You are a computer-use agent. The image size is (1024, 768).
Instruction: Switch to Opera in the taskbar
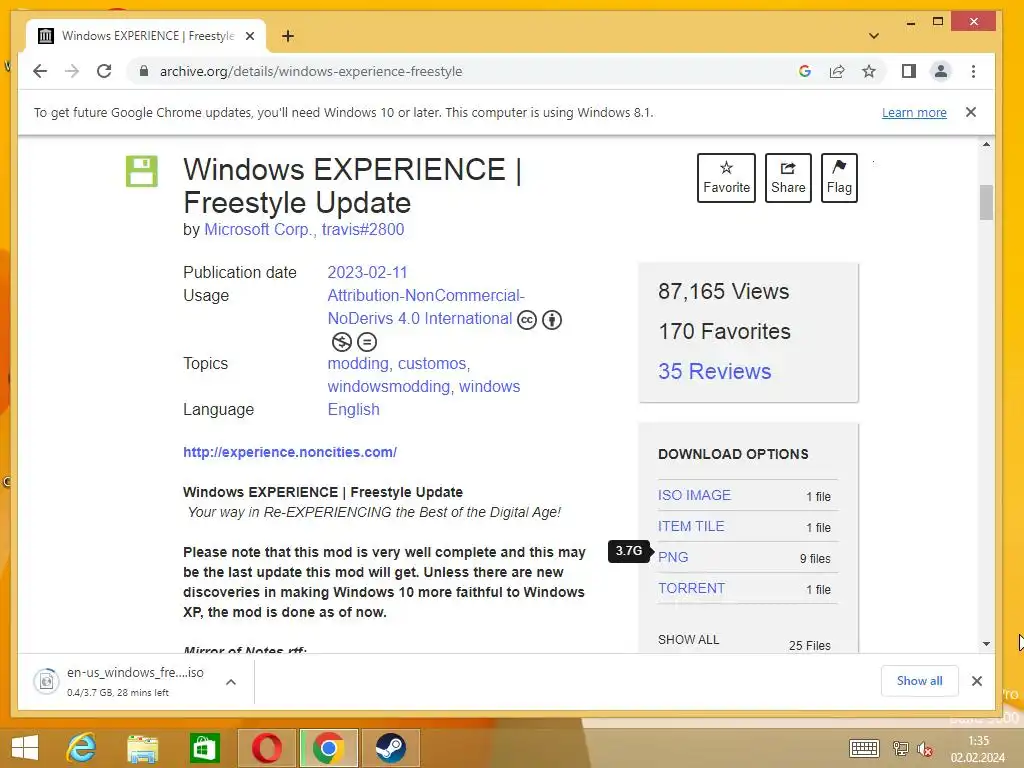point(266,748)
